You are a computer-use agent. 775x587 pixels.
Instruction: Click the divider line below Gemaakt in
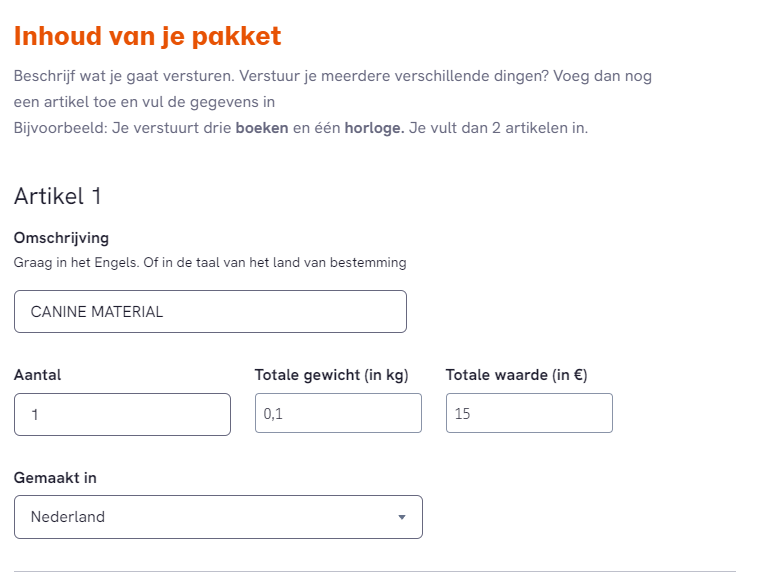375,572
